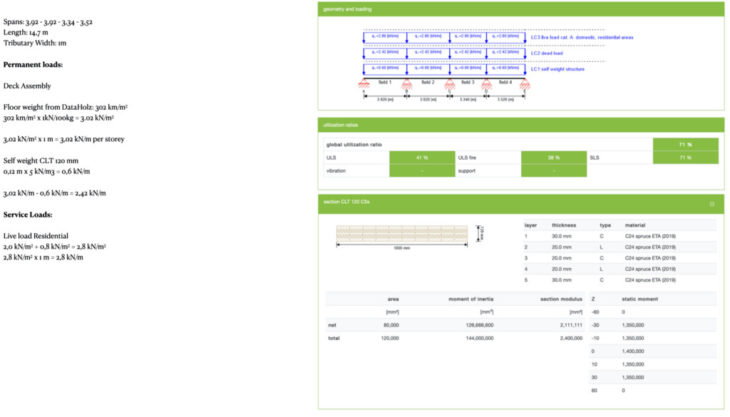730x417 pixels.
Task: Click the global utilization ratio 71 % bar
Action: pos(684,144)
